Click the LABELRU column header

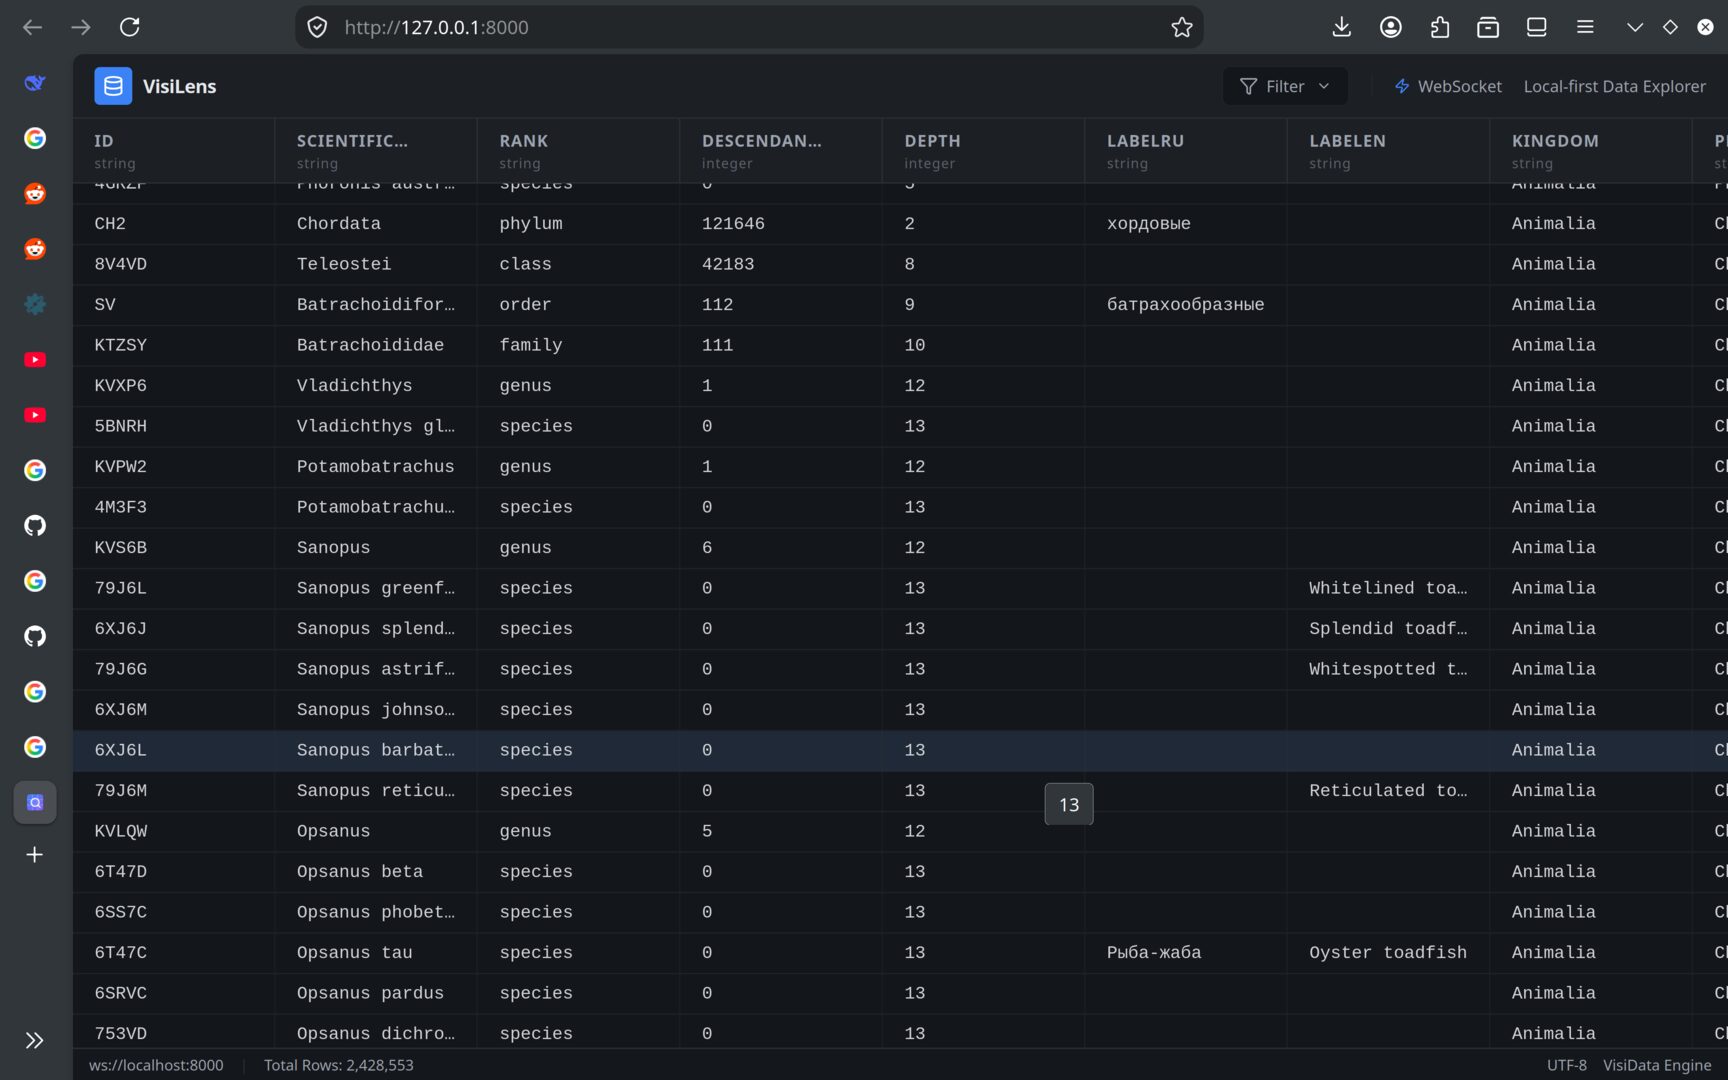(x=1185, y=150)
